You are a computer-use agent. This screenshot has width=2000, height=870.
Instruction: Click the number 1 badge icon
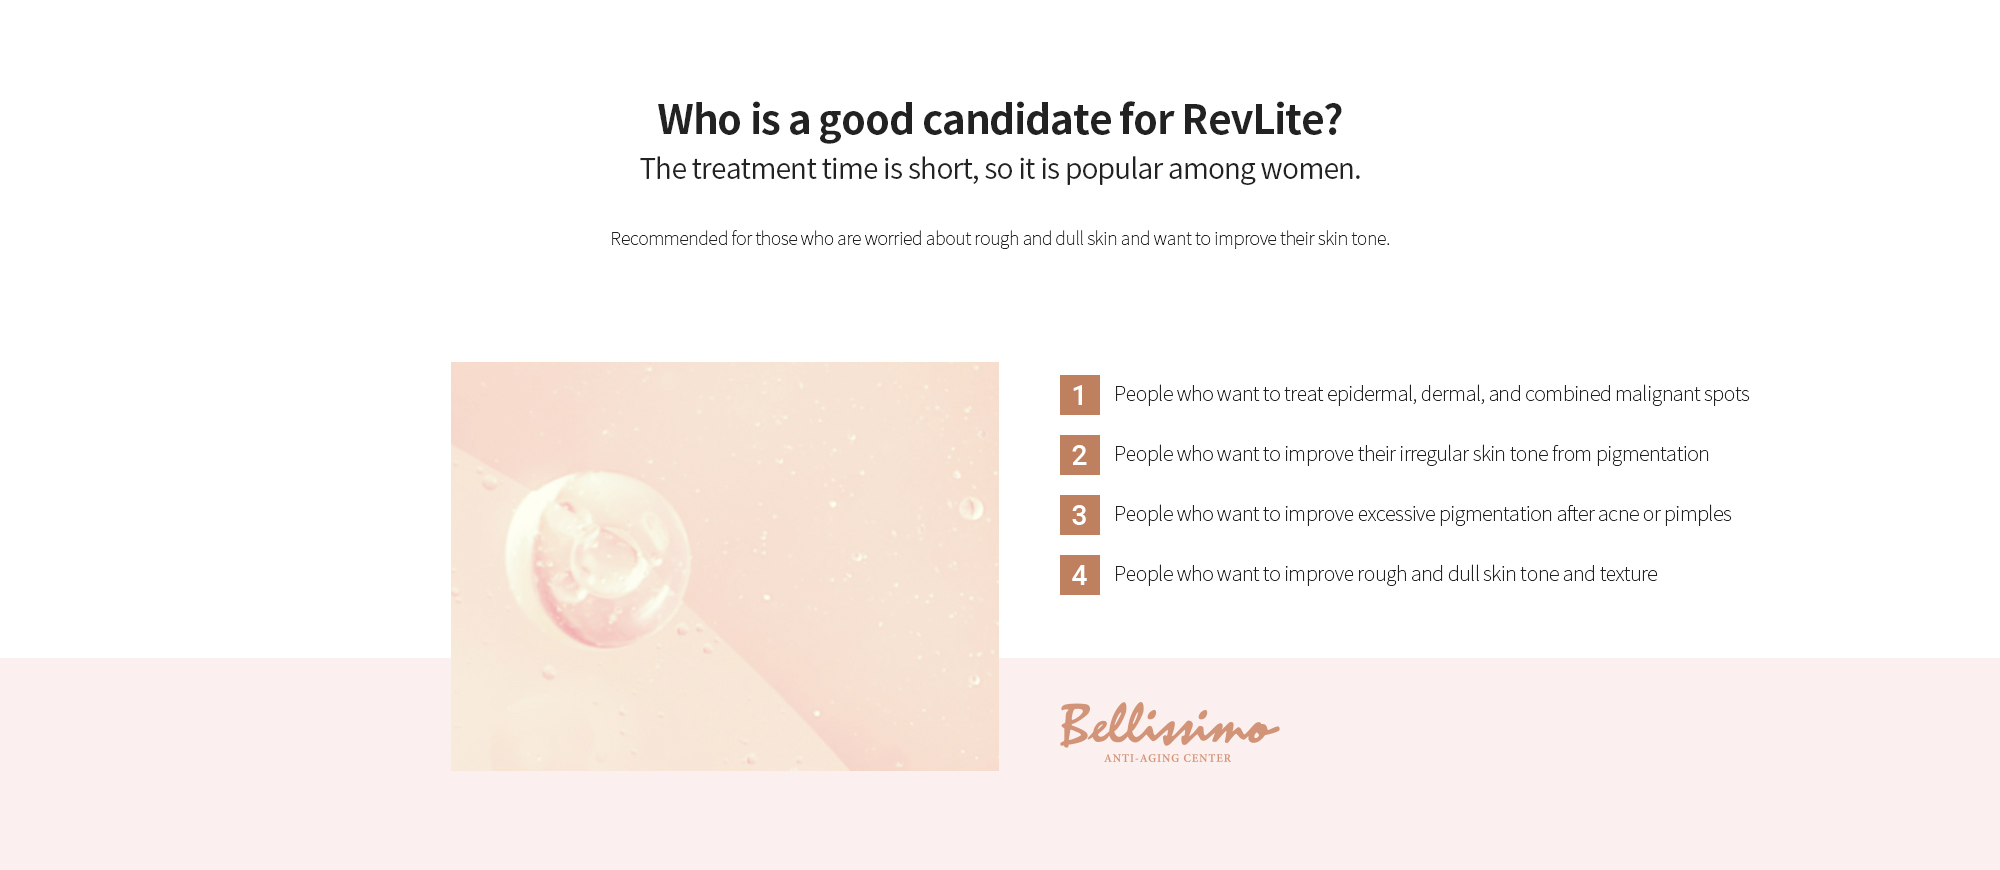pos(1079,395)
